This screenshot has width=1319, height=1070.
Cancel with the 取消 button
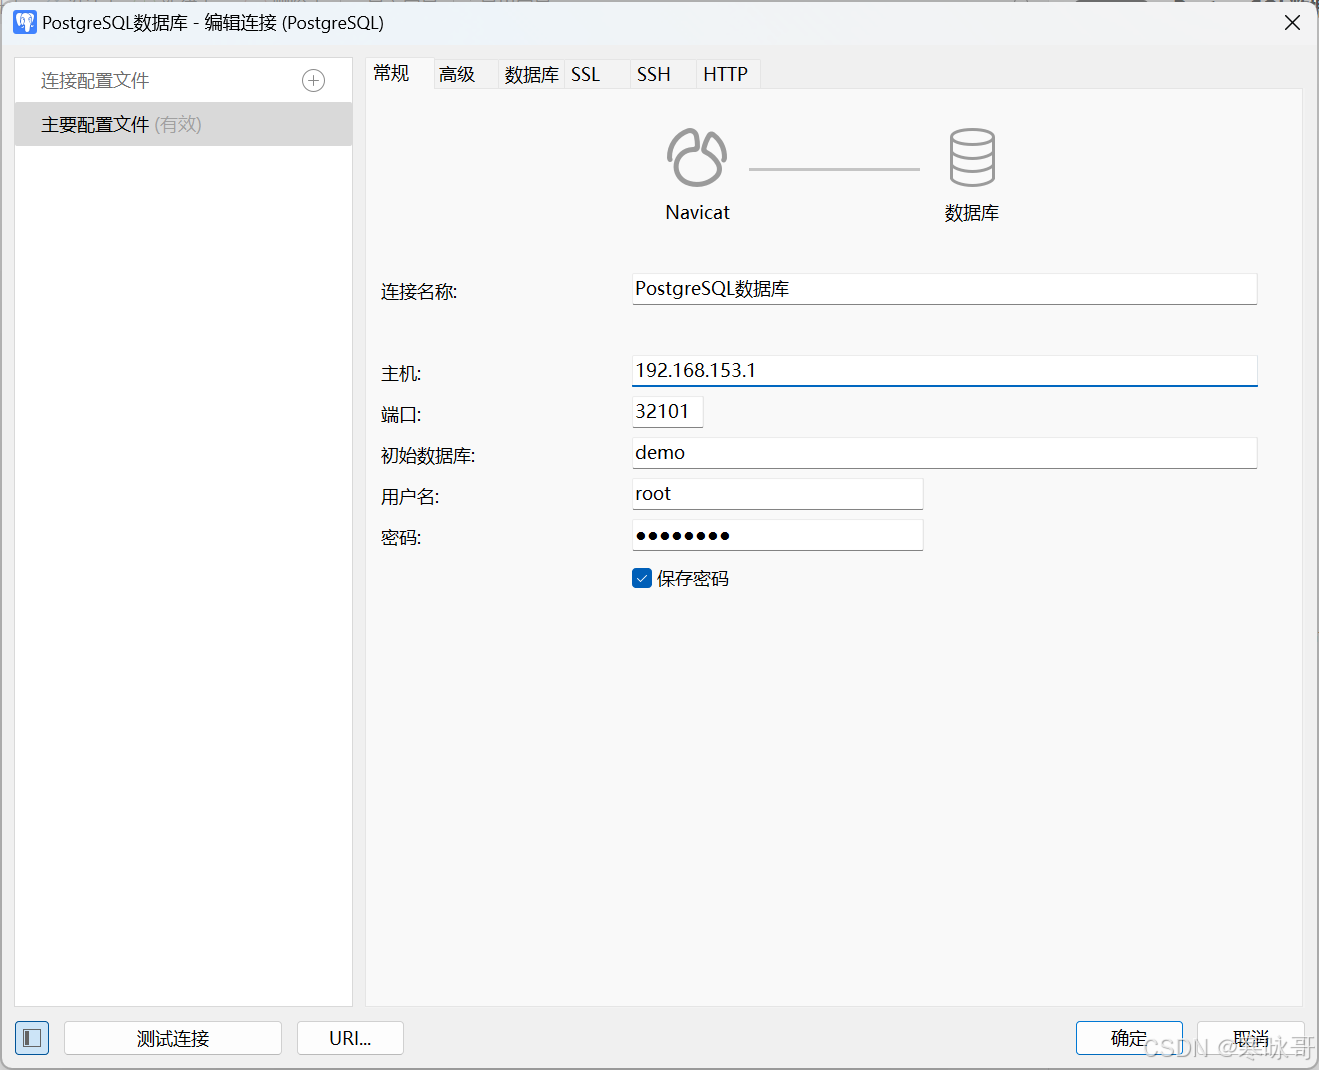point(1250,1038)
